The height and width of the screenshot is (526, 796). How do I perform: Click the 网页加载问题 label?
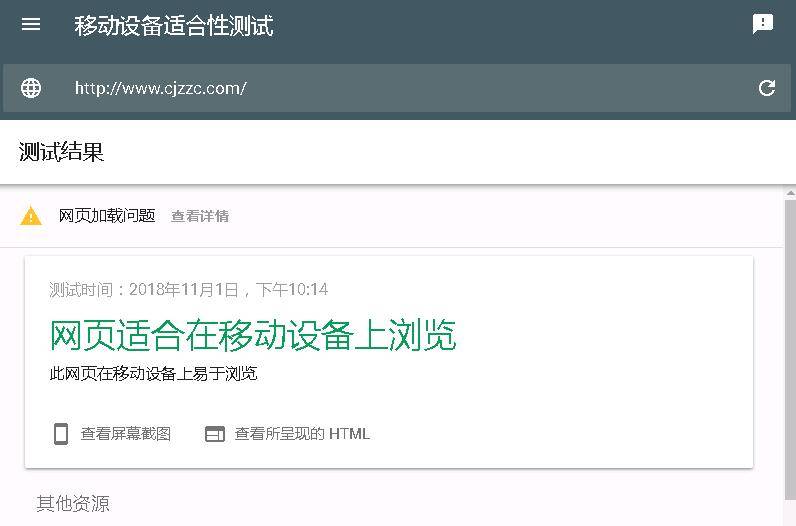107,216
